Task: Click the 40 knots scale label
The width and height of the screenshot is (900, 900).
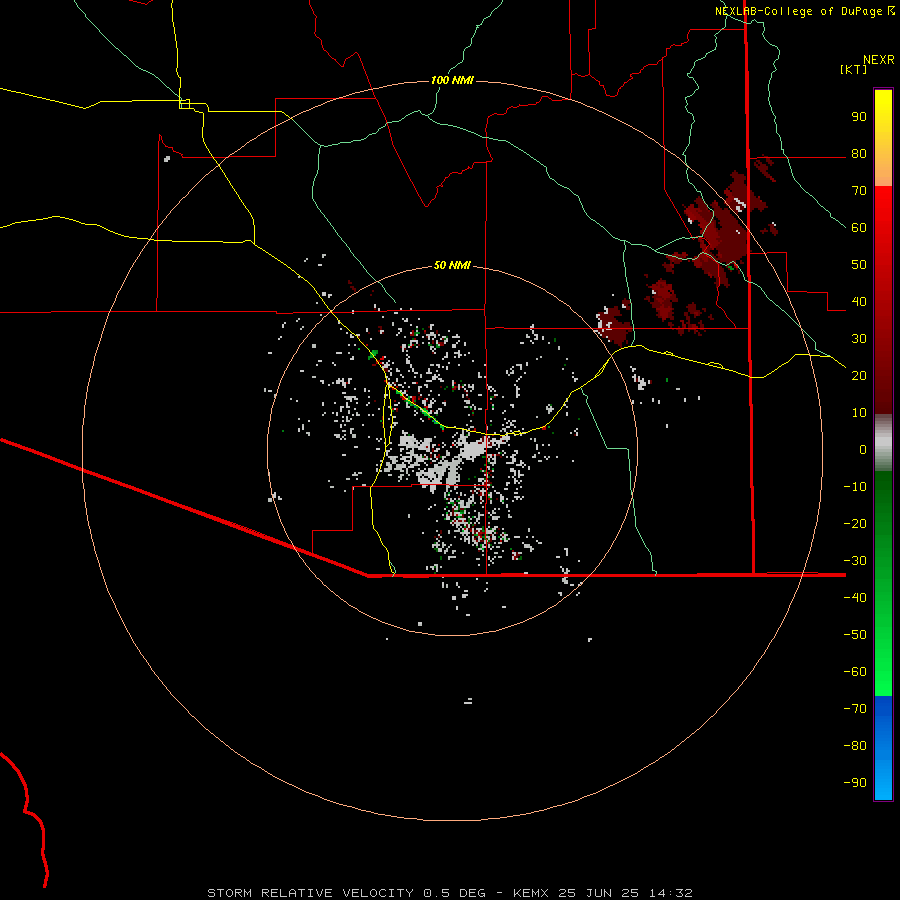Action: coord(859,301)
